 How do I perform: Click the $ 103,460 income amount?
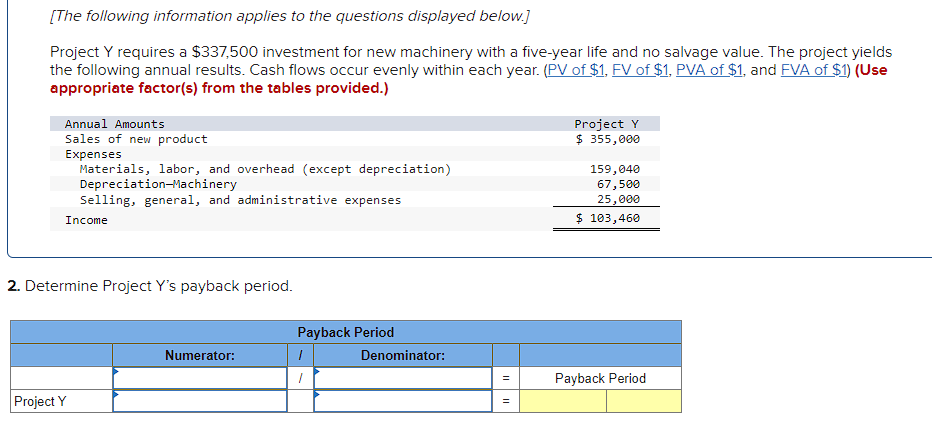(607, 218)
